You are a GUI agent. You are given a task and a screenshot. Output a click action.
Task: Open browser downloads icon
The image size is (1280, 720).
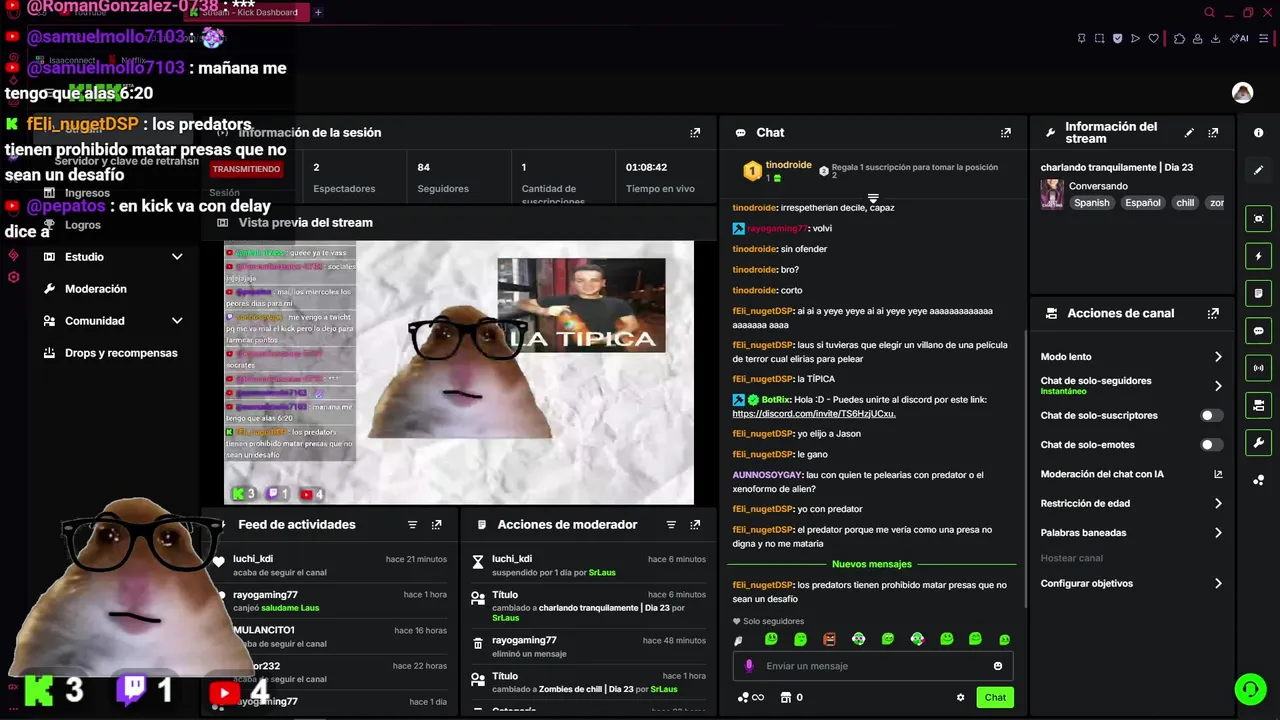[x=1215, y=39]
